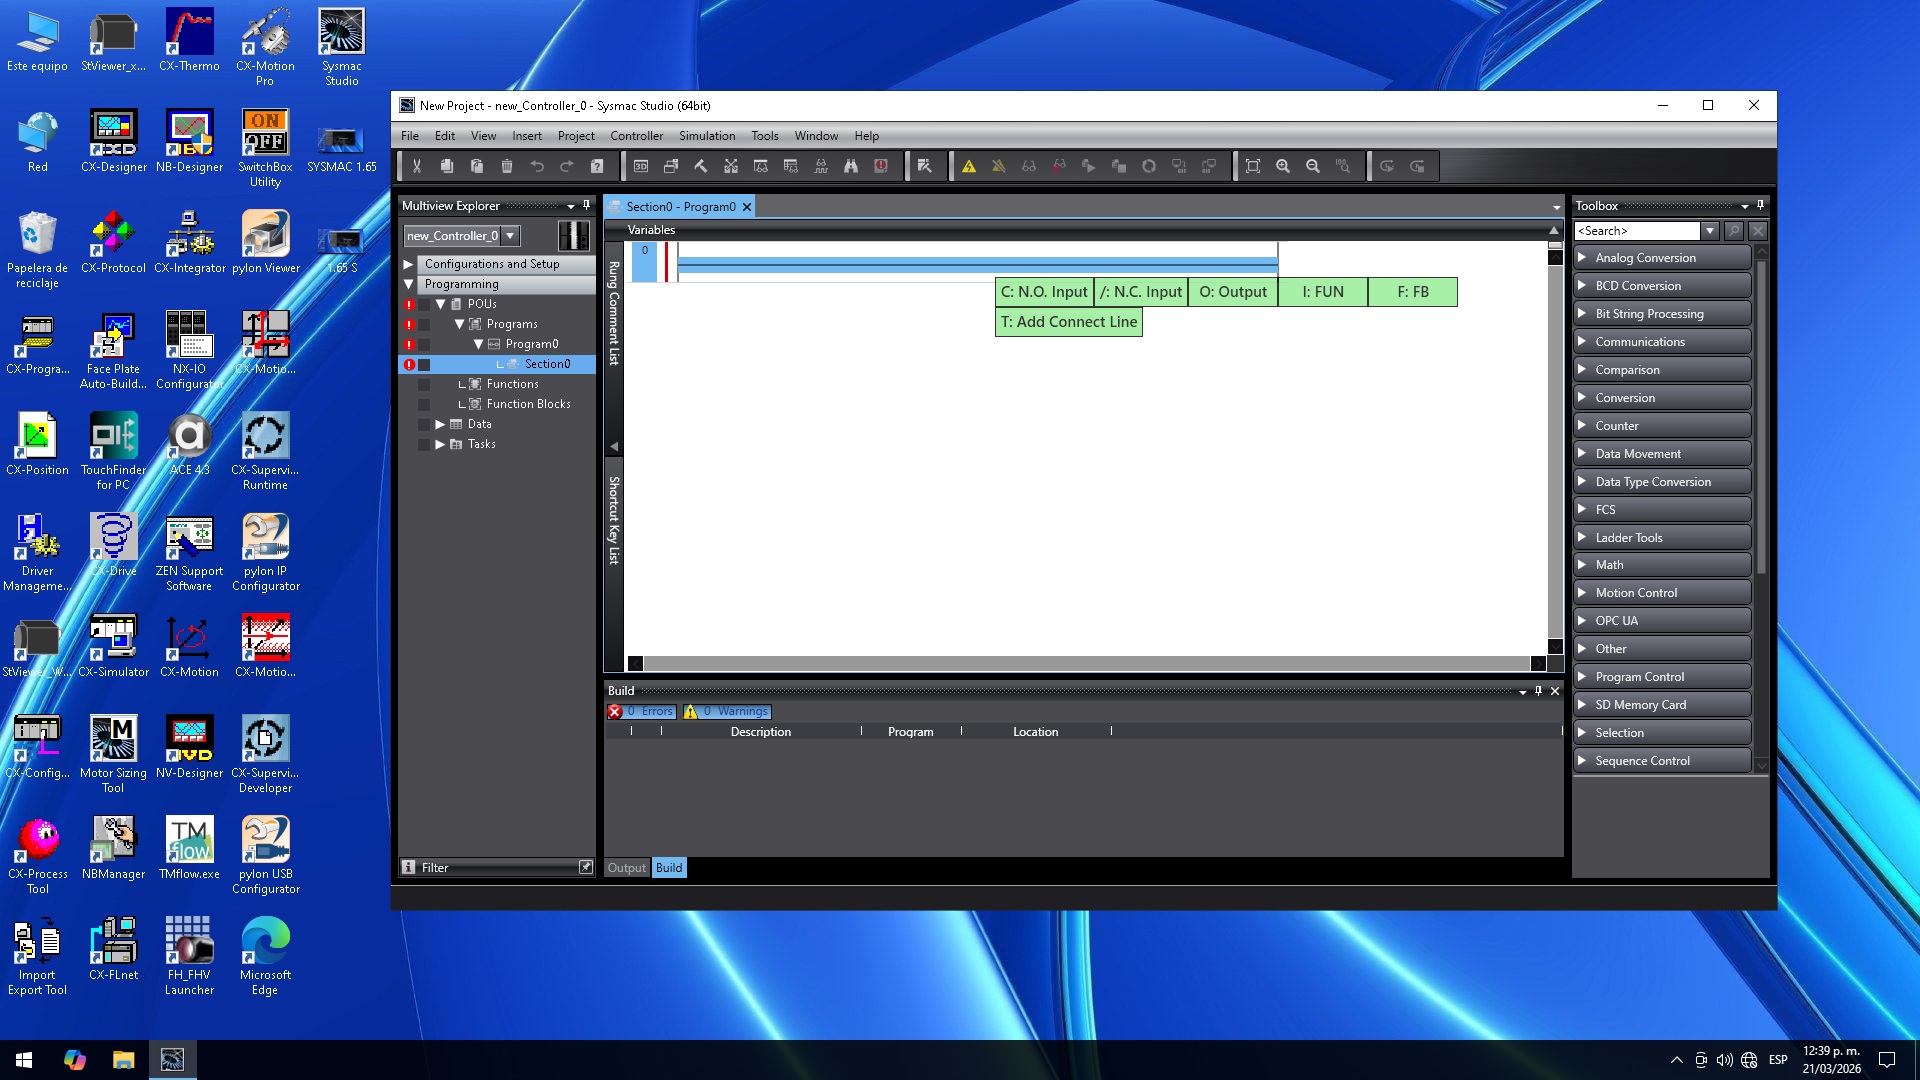Toggle pin on Toolbox panel
Screen dimensions: 1920x1080
click(1761, 205)
